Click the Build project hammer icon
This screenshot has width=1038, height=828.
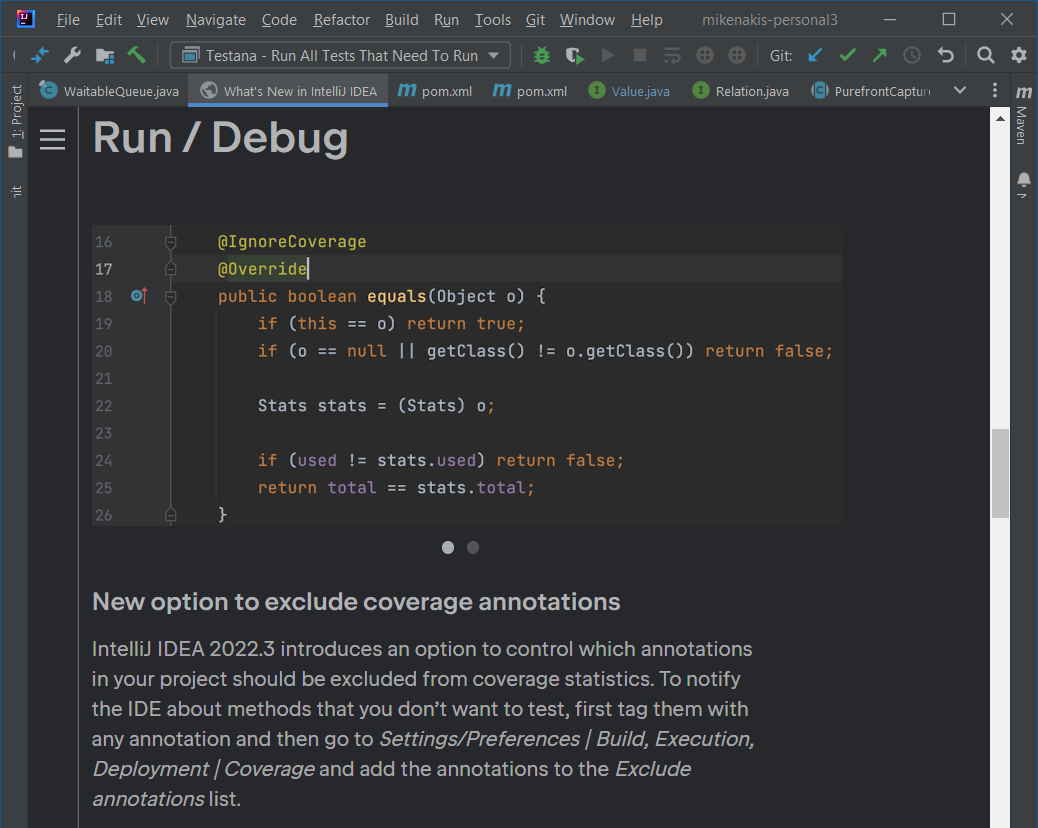pos(137,56)
